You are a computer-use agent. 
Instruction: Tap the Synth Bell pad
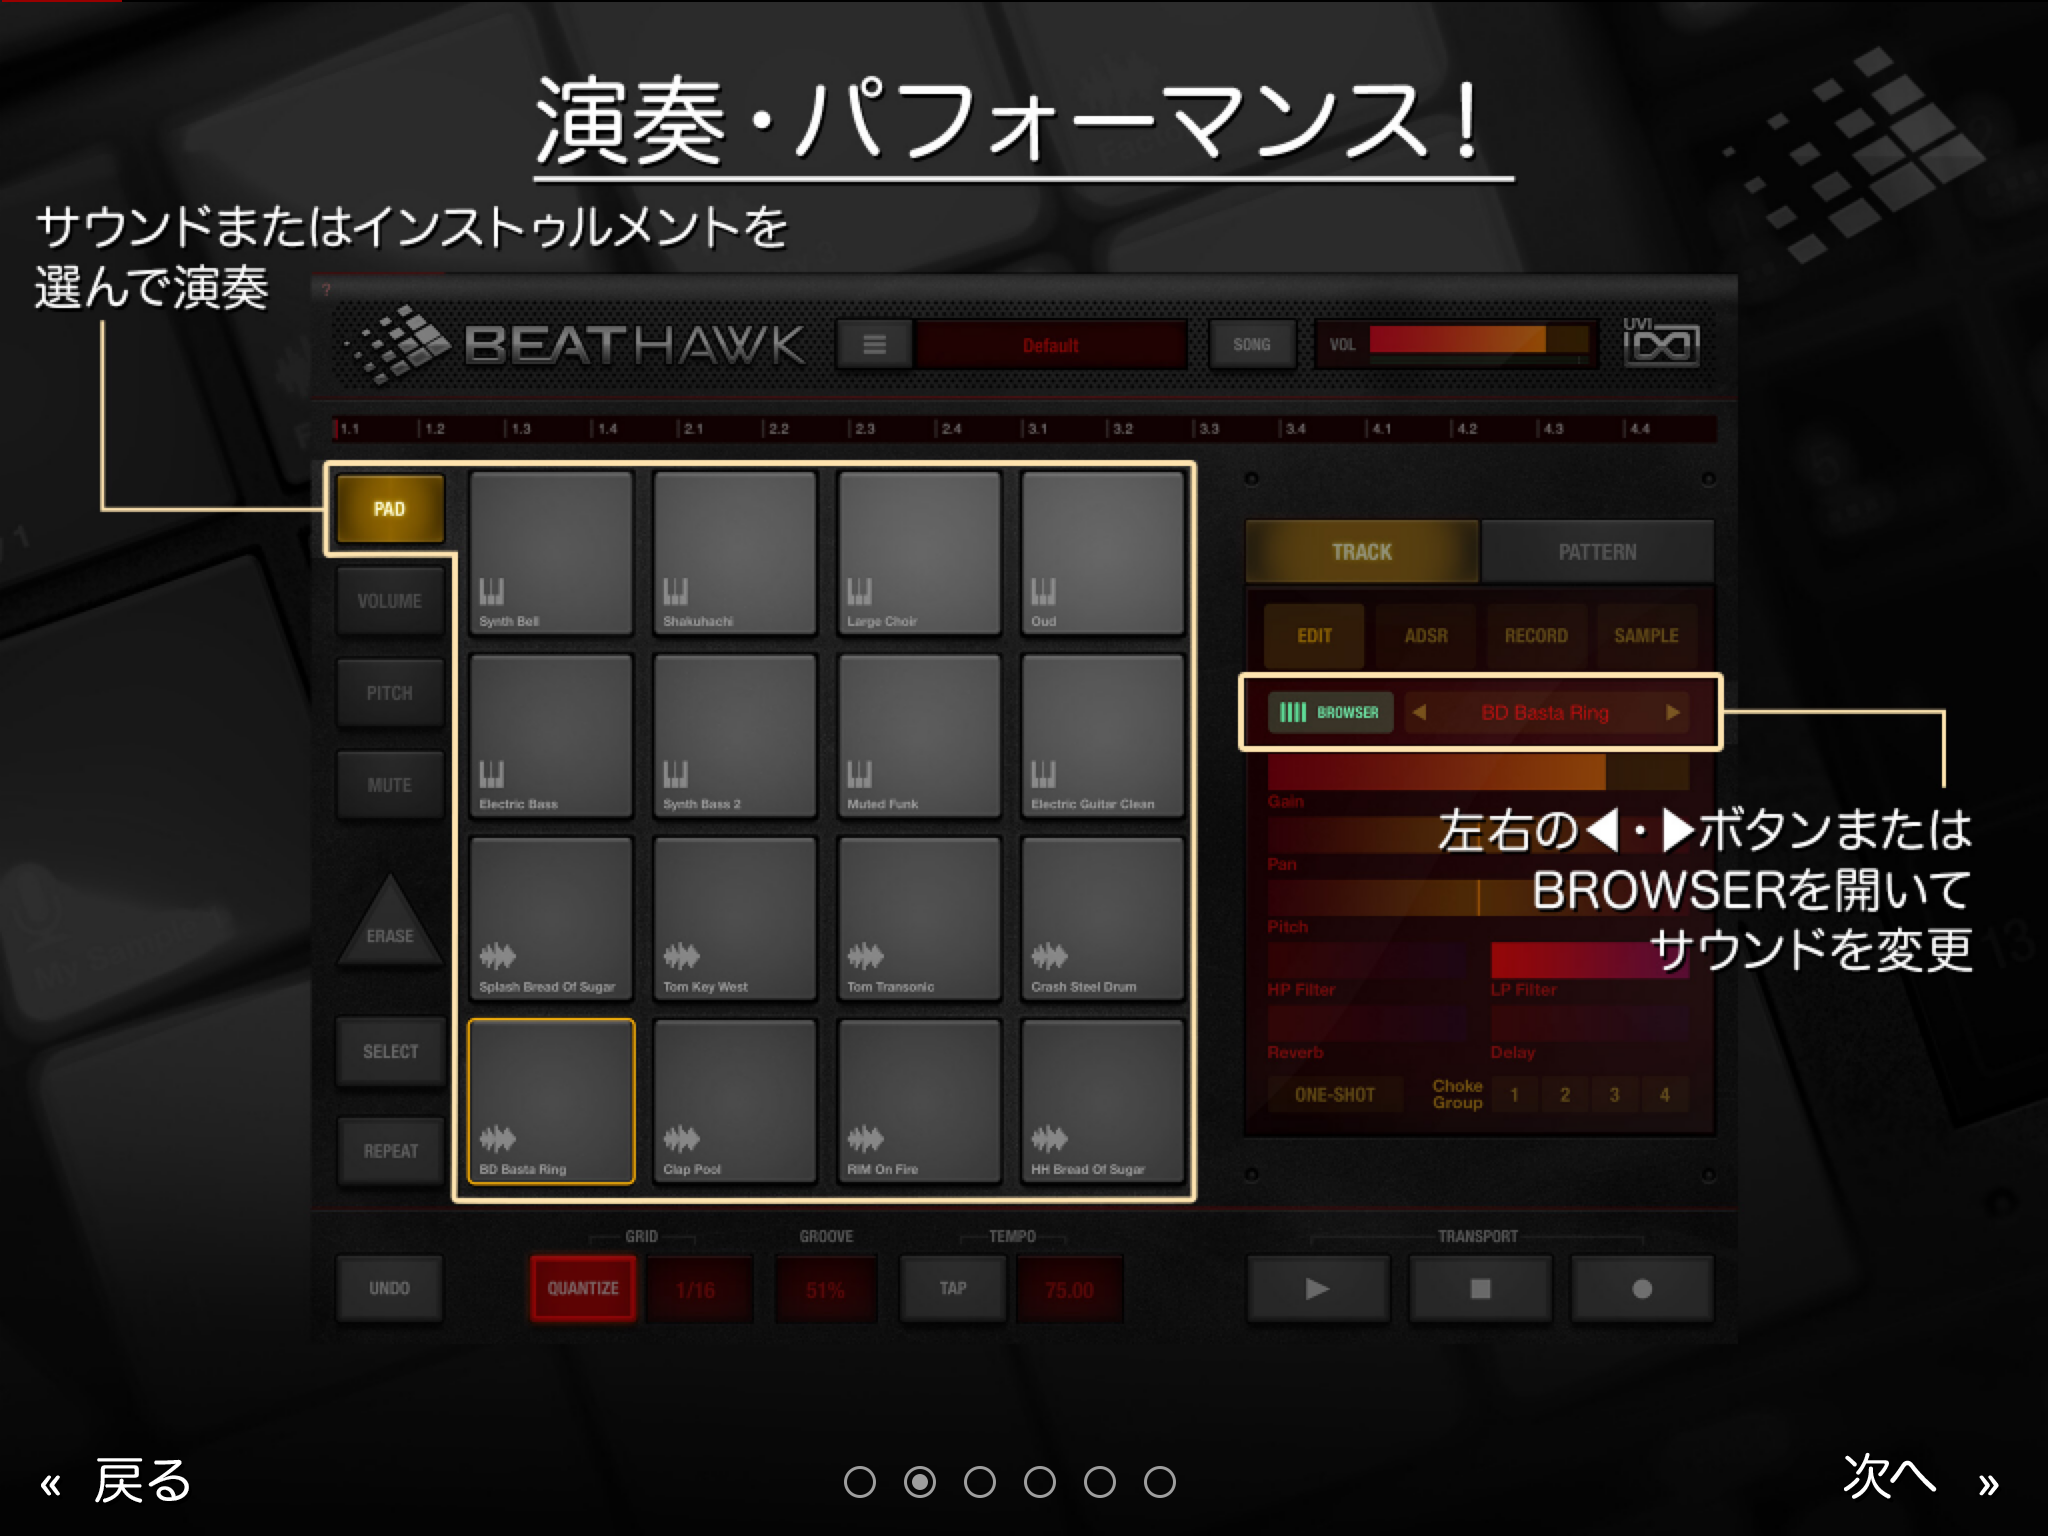pos(551,553)
